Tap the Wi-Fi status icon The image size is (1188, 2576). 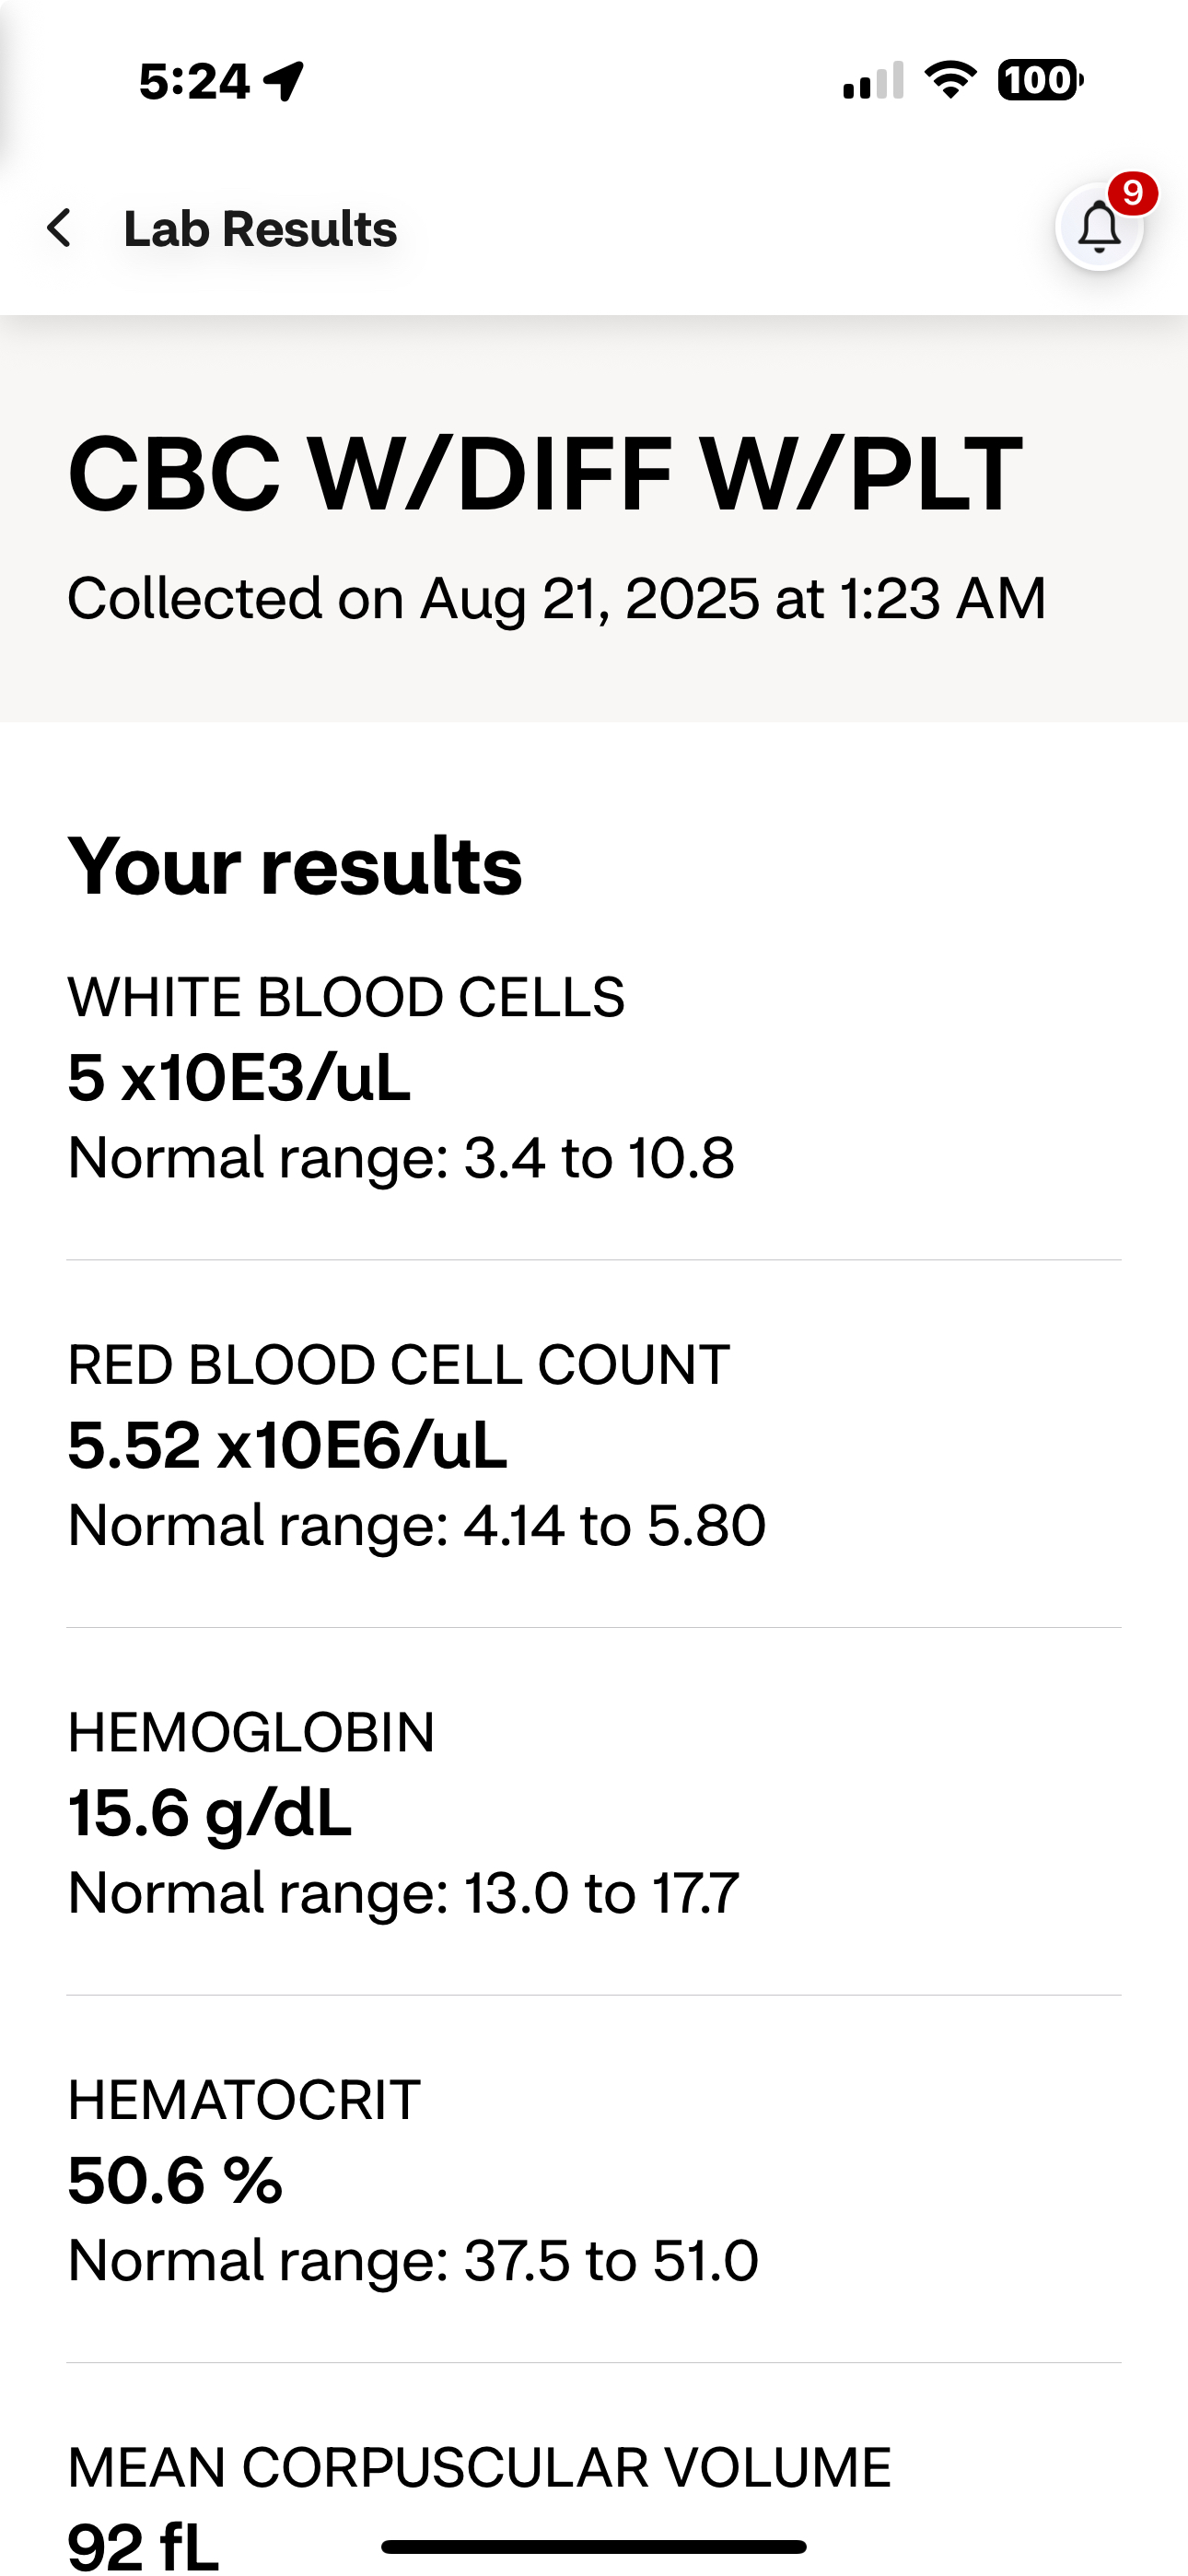click(x=950, y=80)
